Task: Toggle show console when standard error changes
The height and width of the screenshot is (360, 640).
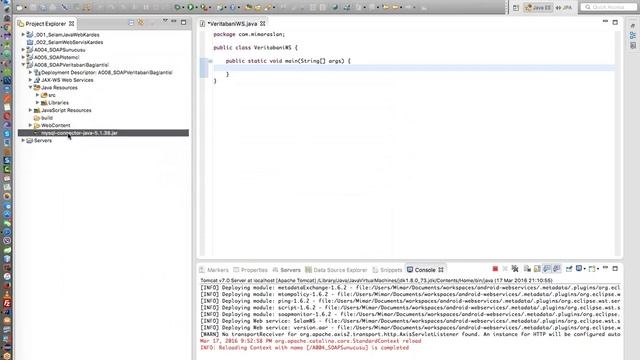Action: pyautogui.click(x=557, y=269)
